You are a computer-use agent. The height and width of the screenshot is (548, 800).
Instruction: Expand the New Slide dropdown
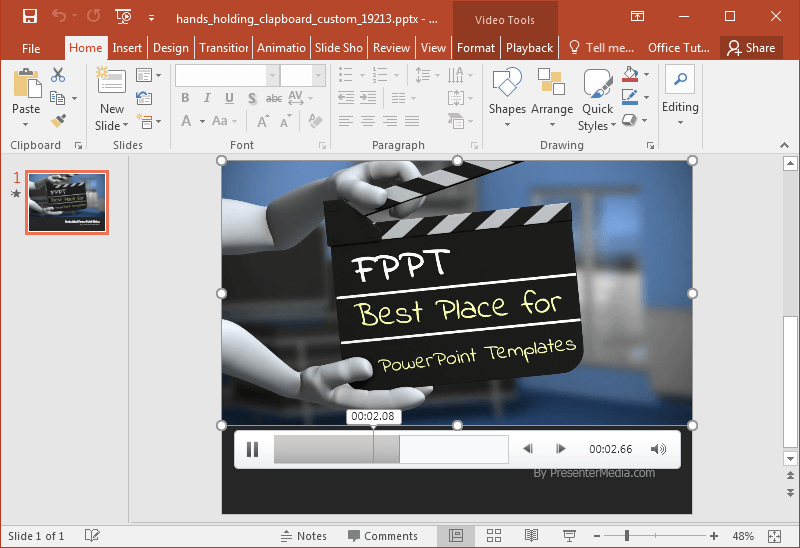112,126
